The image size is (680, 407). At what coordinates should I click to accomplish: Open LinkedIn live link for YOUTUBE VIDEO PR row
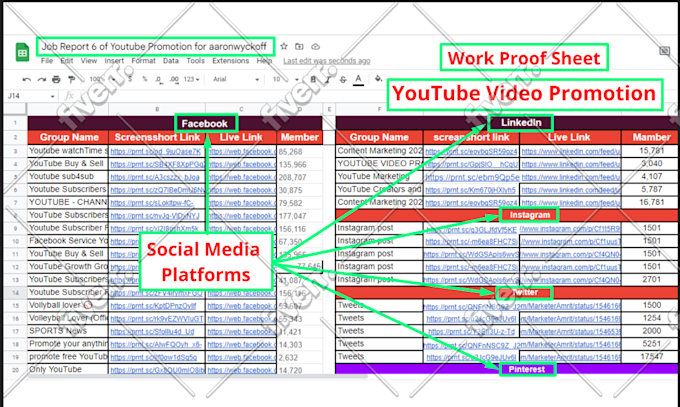pos(571,164)
